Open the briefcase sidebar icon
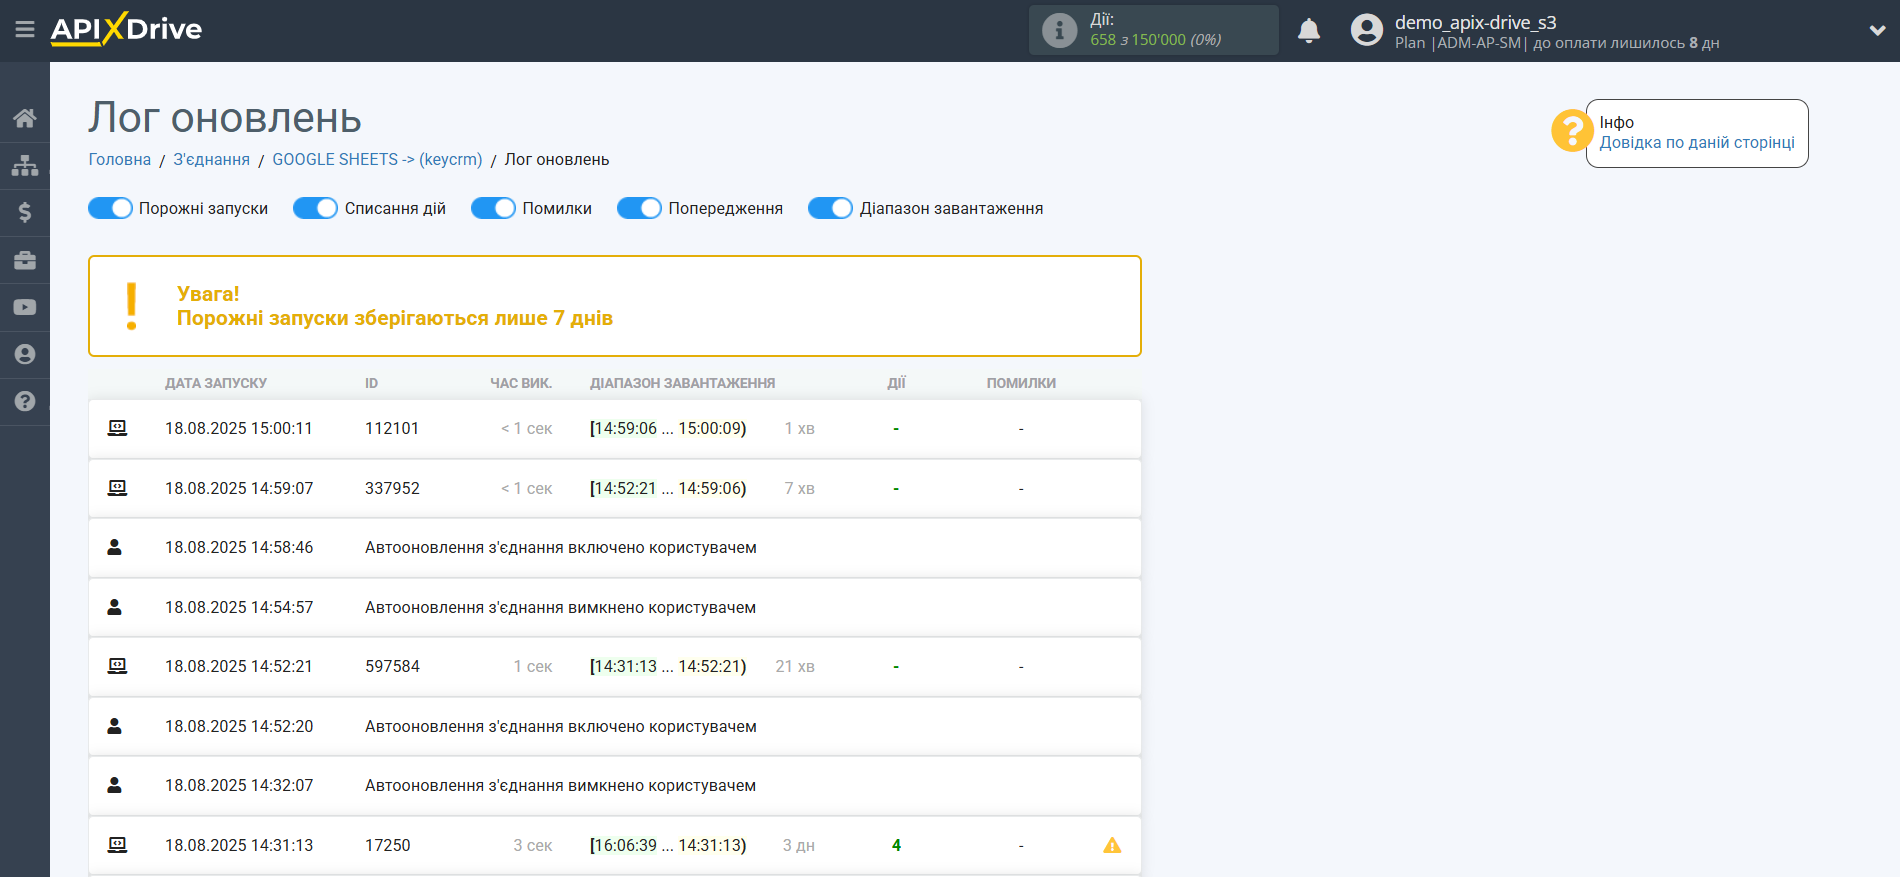 click(x=25, y=260)
